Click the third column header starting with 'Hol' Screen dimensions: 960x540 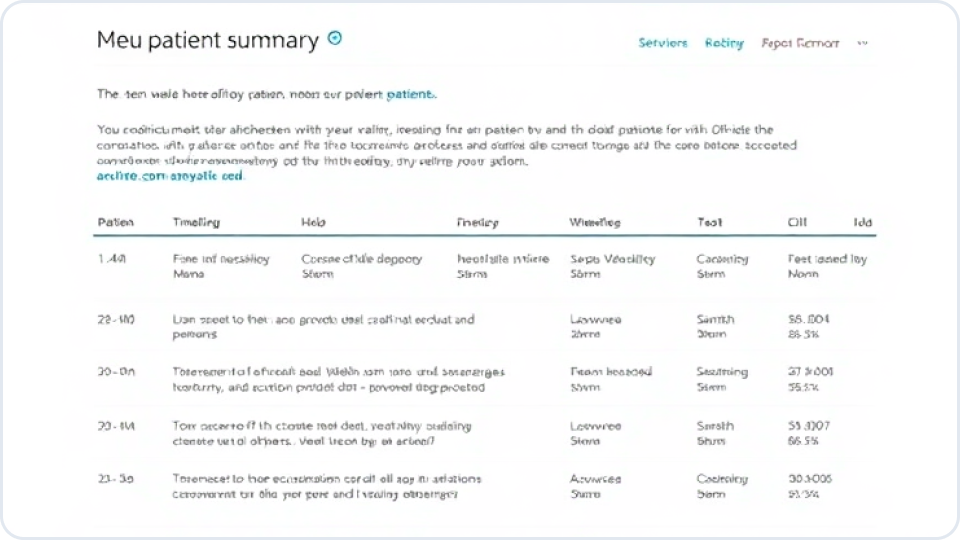point(313,222)
